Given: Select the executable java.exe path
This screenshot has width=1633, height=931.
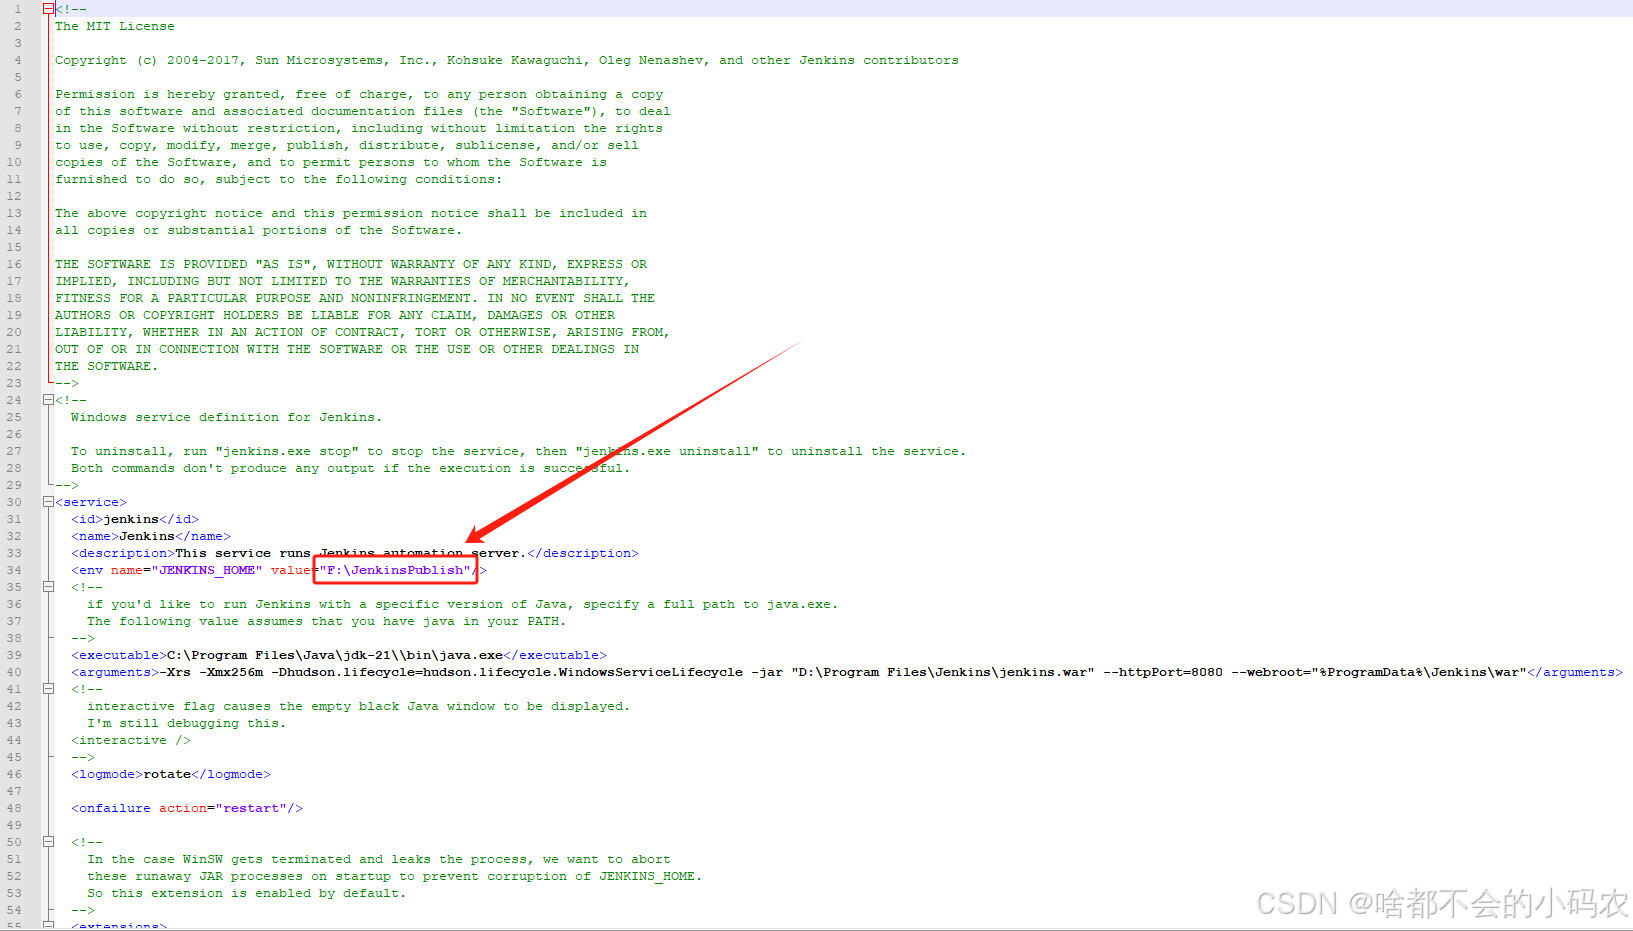Looking at the screenshot, I should [x=336, y=655].
